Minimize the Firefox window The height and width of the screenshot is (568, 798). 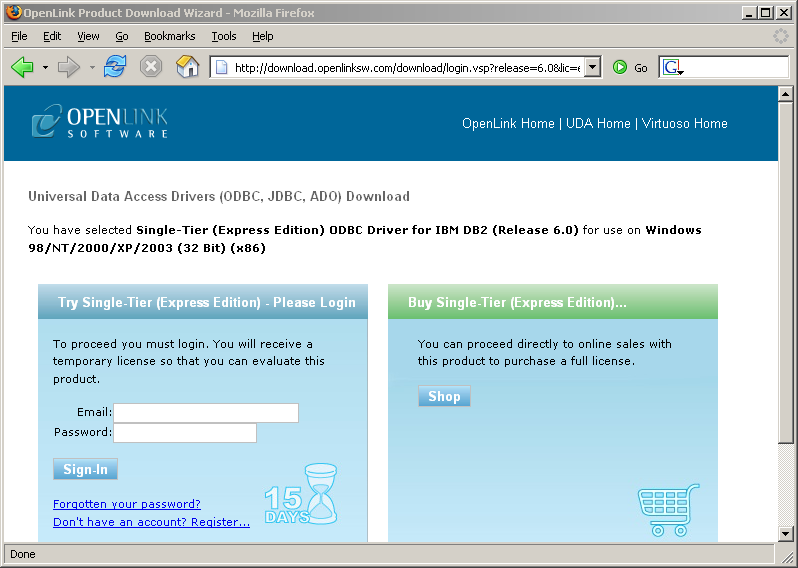click(x=749, y=13)
